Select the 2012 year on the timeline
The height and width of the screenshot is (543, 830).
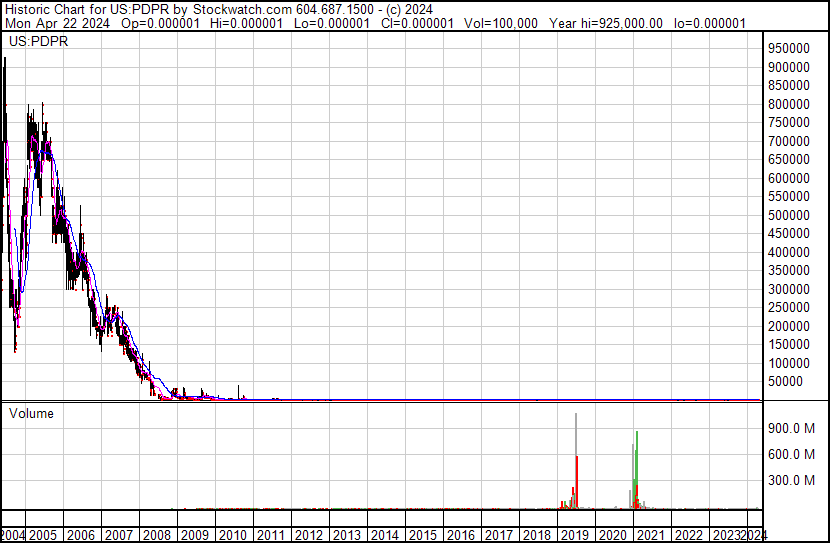pos(309,536)
